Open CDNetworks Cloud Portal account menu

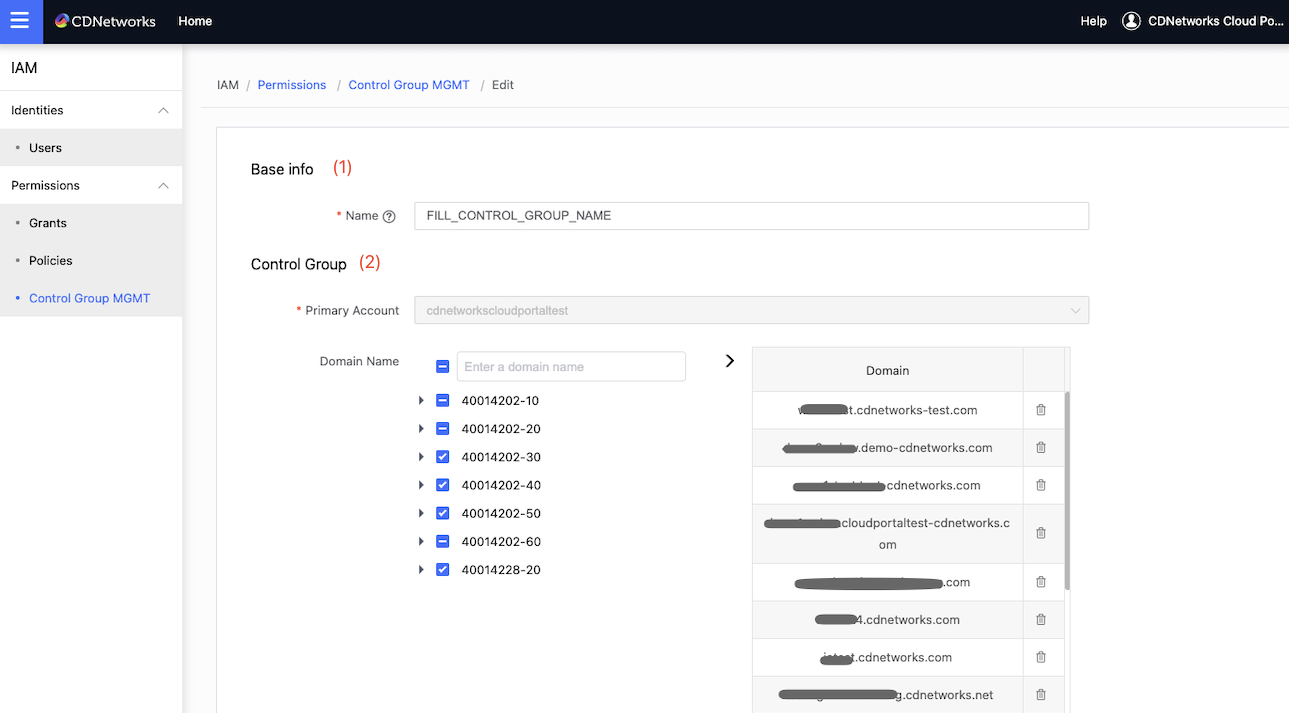click(x=1215, y=21)
